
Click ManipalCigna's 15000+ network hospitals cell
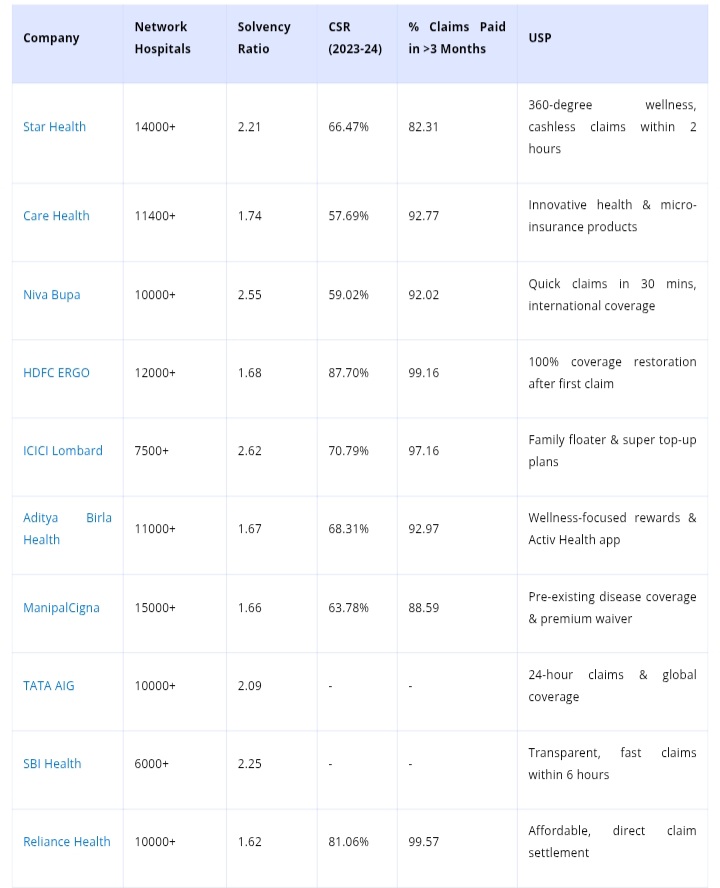(155, 608)
